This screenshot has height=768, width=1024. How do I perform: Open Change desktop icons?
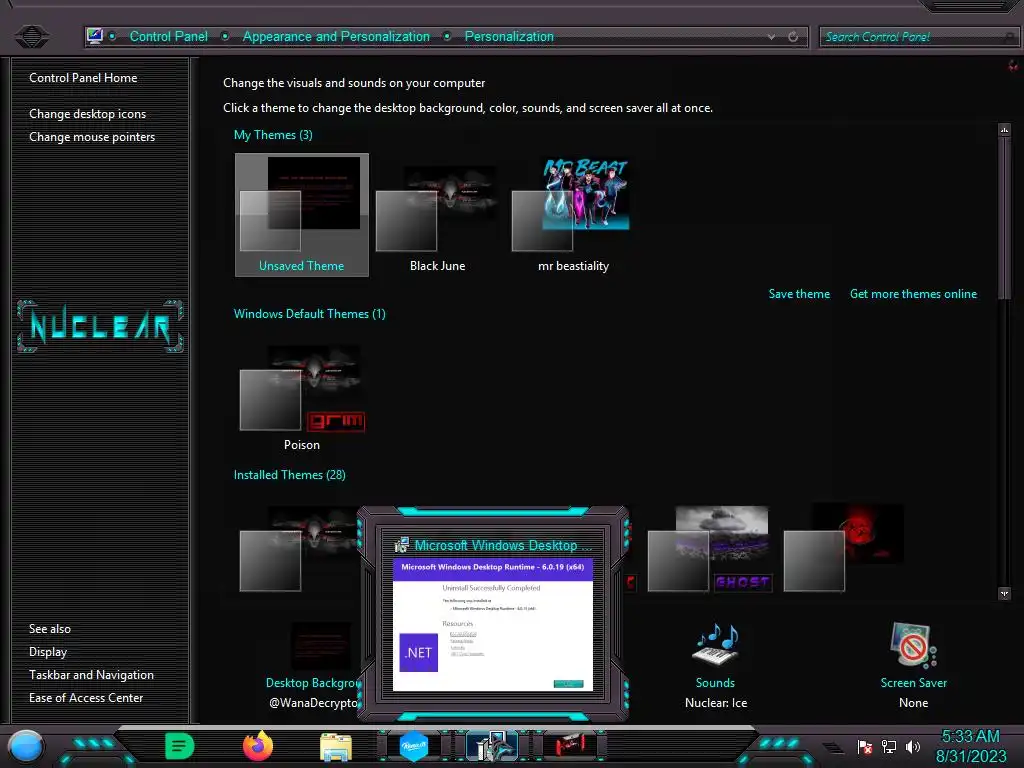tap(88, 114)
